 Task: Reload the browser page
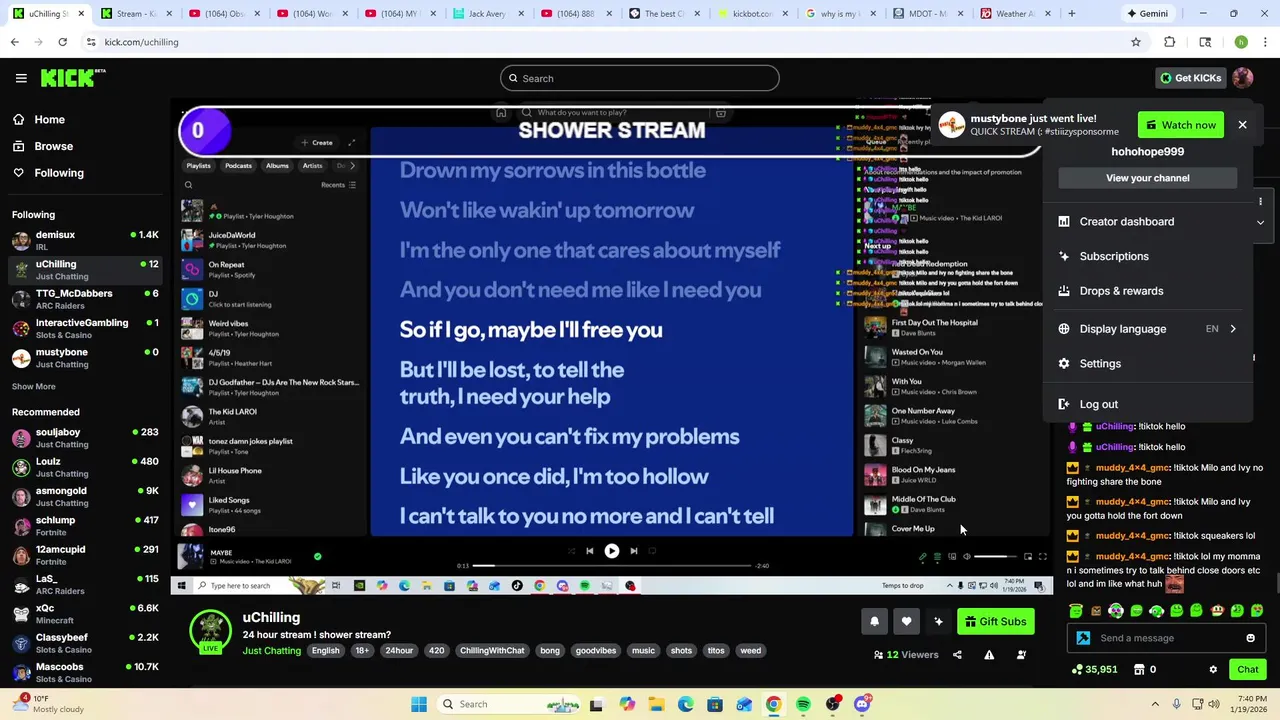coord(62,42)
